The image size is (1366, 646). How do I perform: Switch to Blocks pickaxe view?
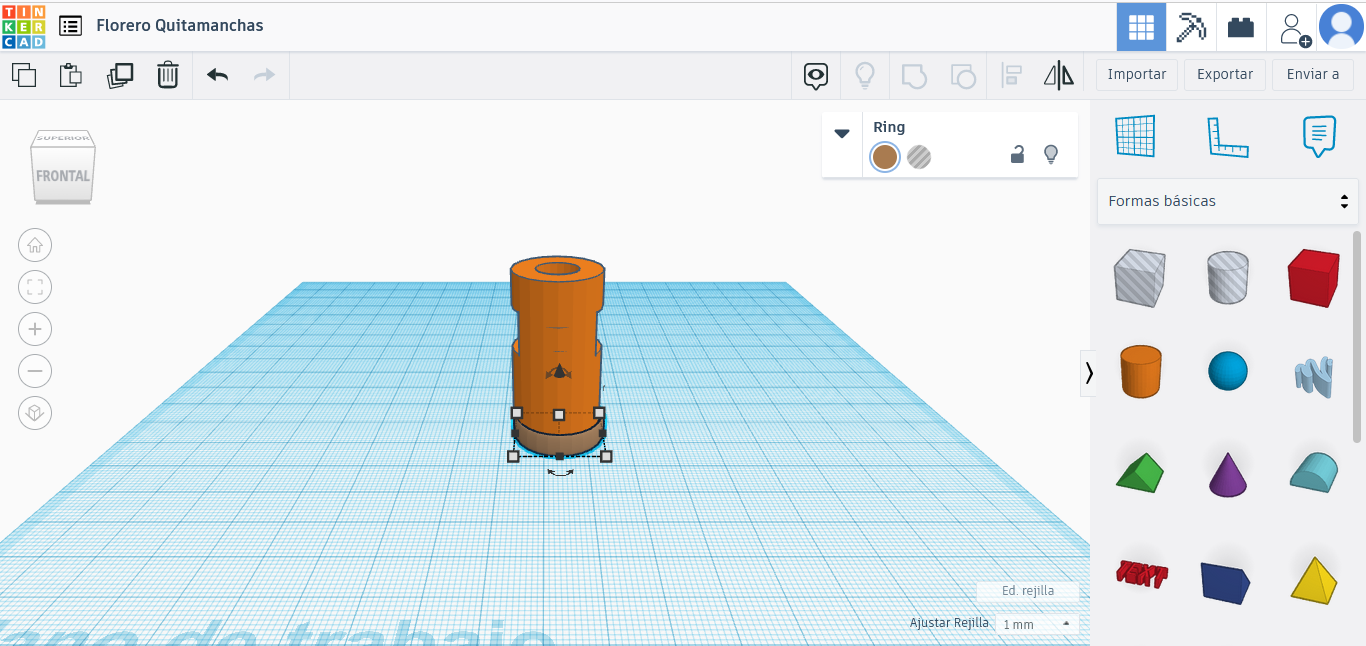point(1191,27)
